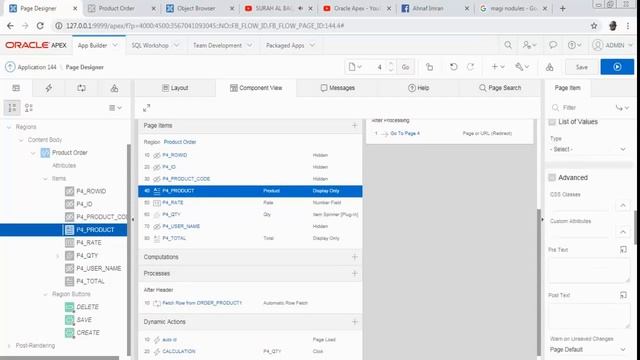
Task: Select the Help tab
Action: [418, 88]
